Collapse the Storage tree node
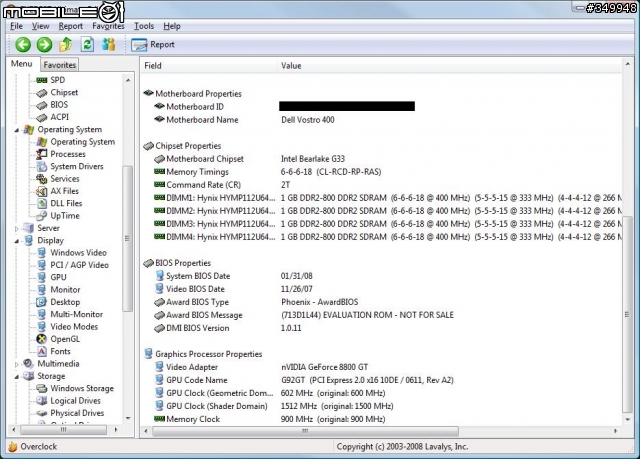This screenshot has height=459, width=640. pos(17,377)
